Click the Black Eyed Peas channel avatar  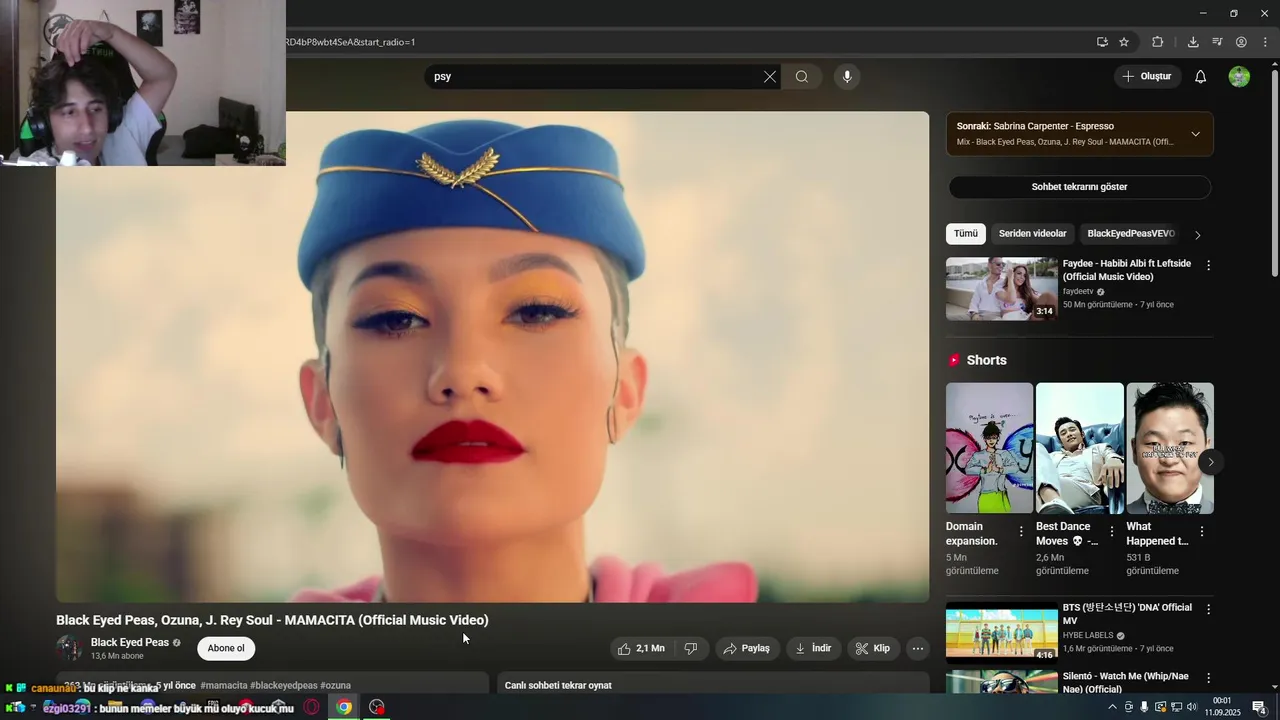click(x=70, y=648)
